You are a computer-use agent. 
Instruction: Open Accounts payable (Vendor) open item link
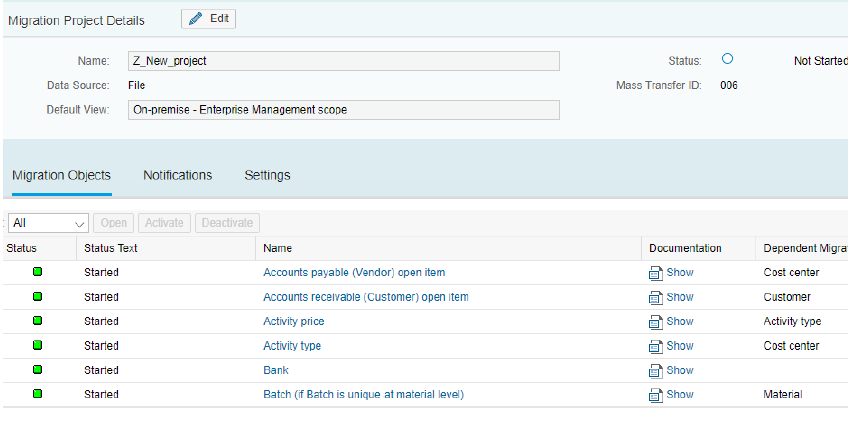click(x=354, y=272)
